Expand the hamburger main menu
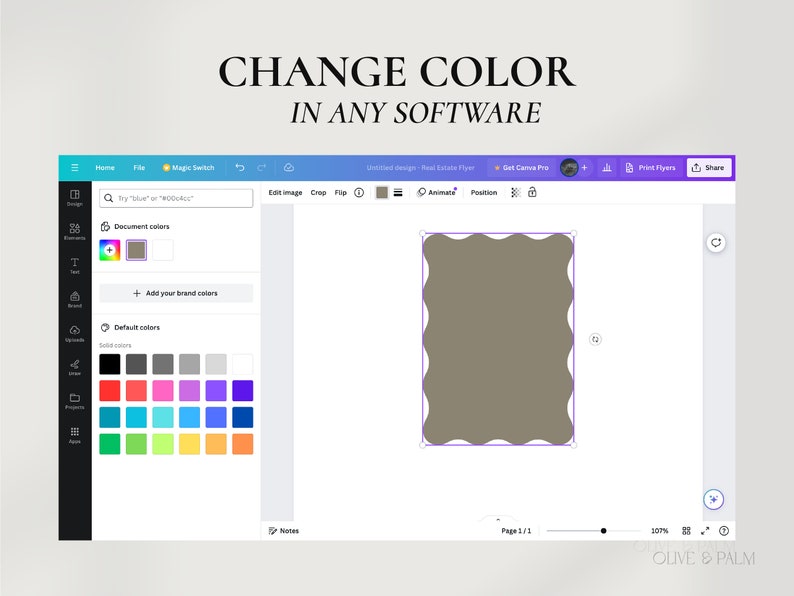The height and width of the screenshot is (596, 794). 74,168
